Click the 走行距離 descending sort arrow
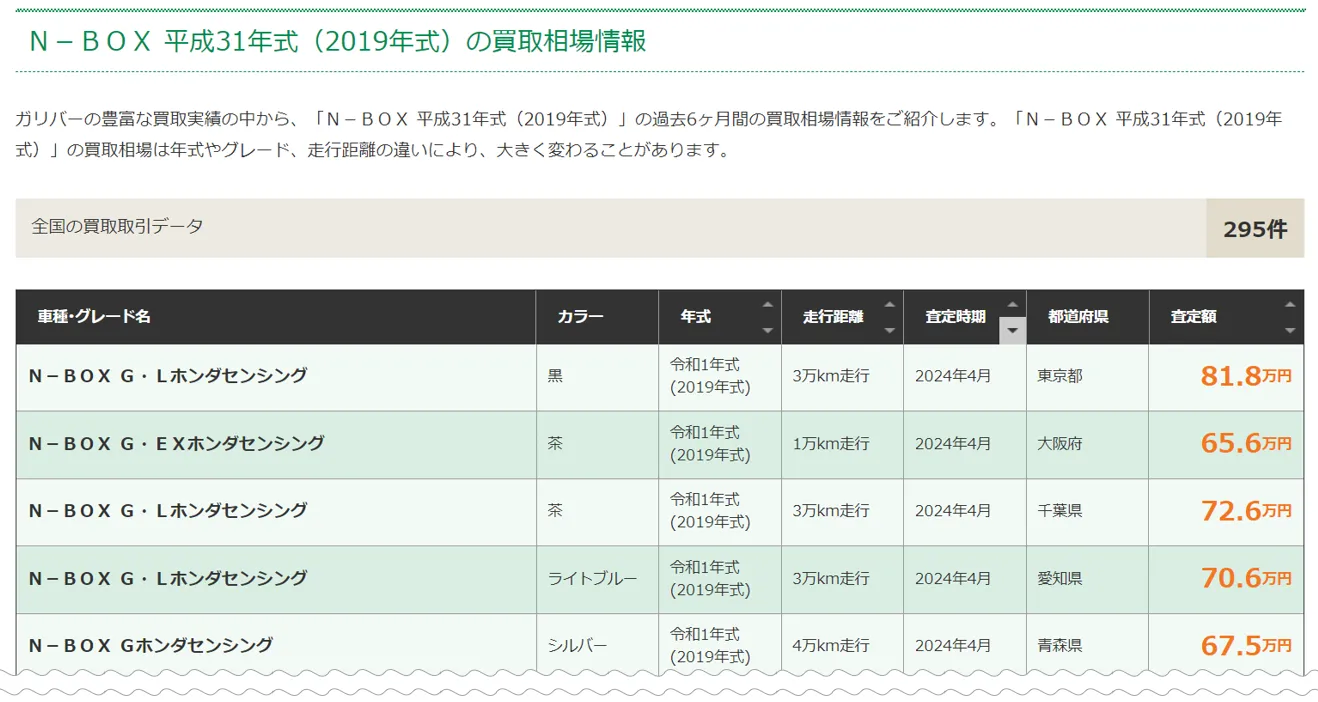This screenshot has height=702, width=1318. point(889,330)
